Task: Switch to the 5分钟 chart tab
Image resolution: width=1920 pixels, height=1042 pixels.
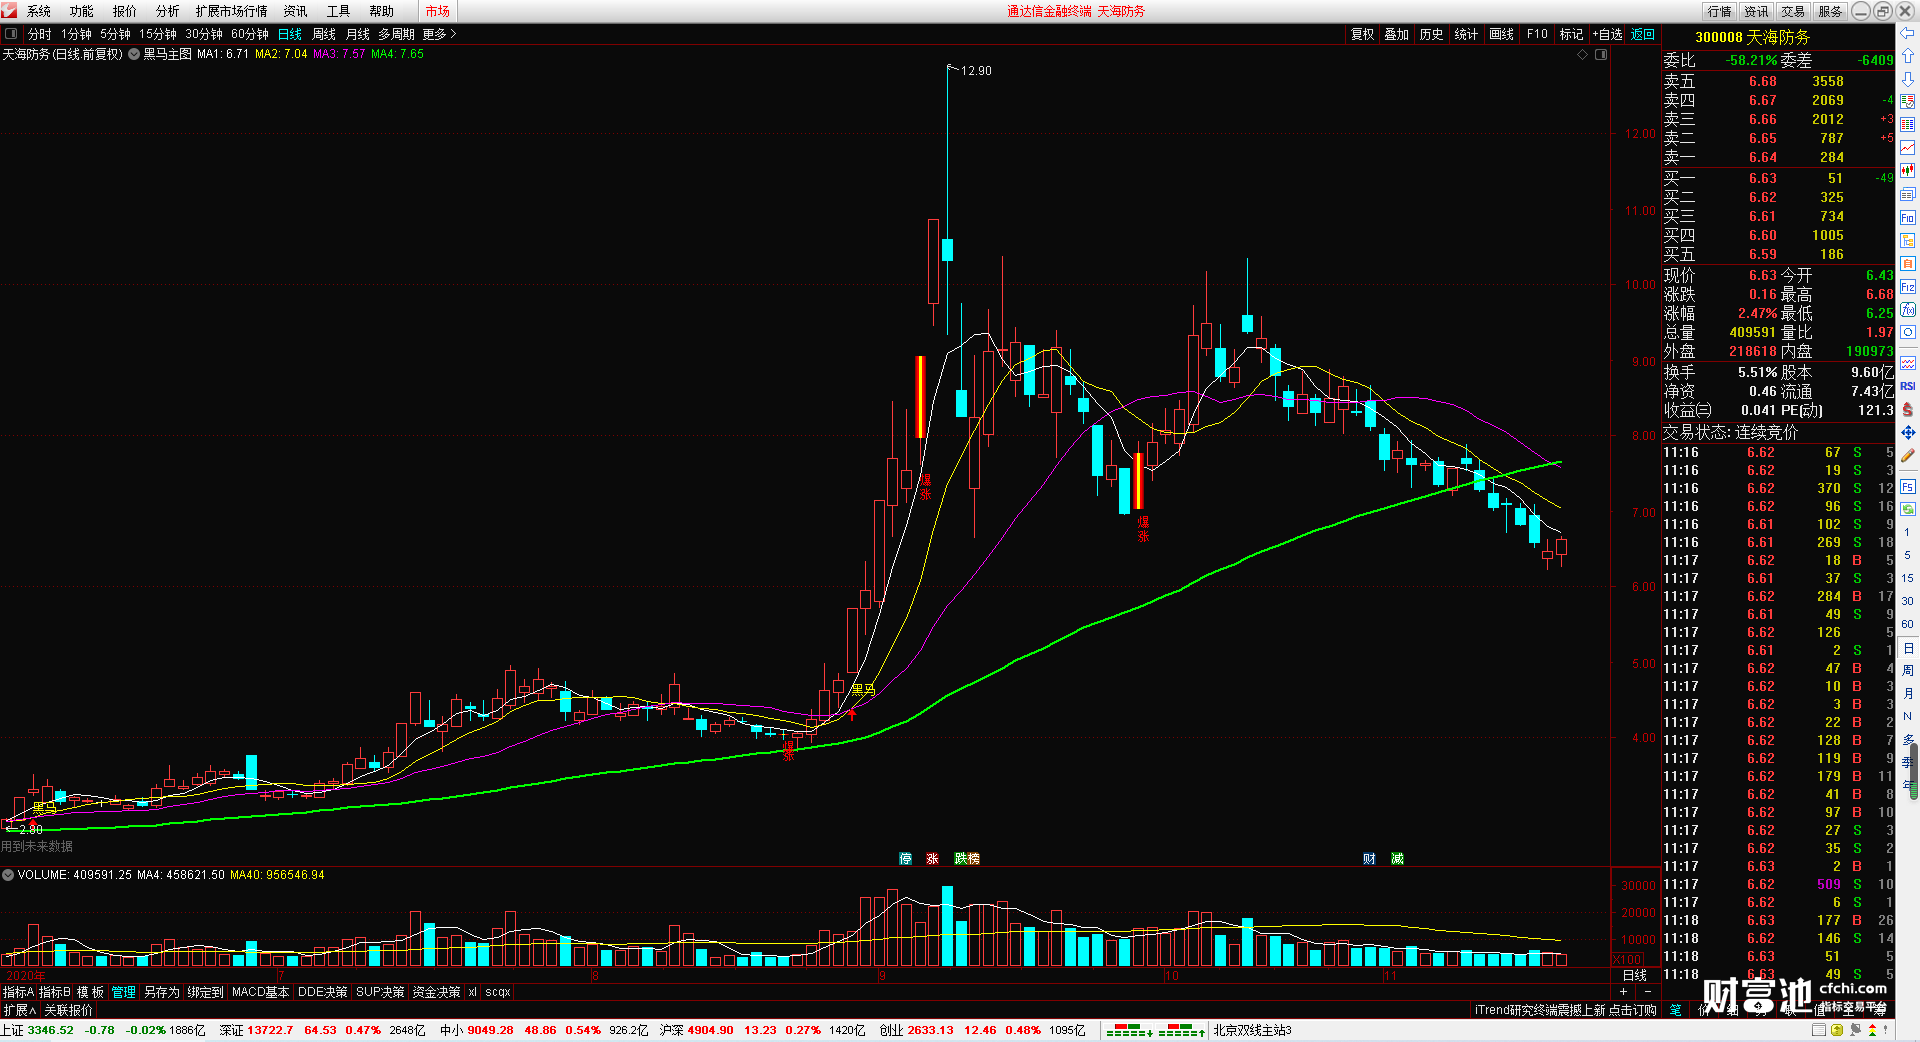Action: pos(115,34)
